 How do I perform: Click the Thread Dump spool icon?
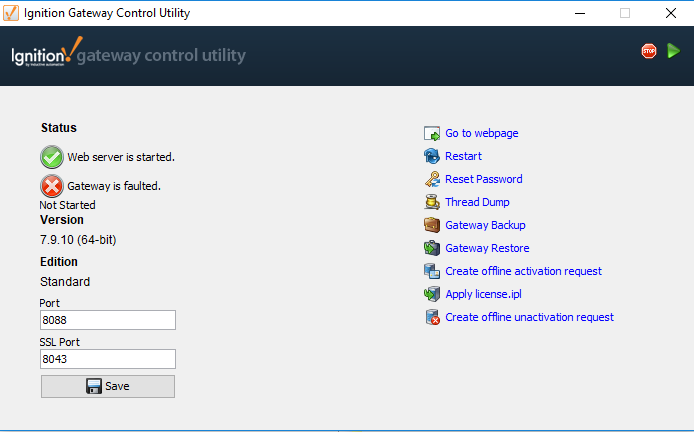tap(432, 202)
